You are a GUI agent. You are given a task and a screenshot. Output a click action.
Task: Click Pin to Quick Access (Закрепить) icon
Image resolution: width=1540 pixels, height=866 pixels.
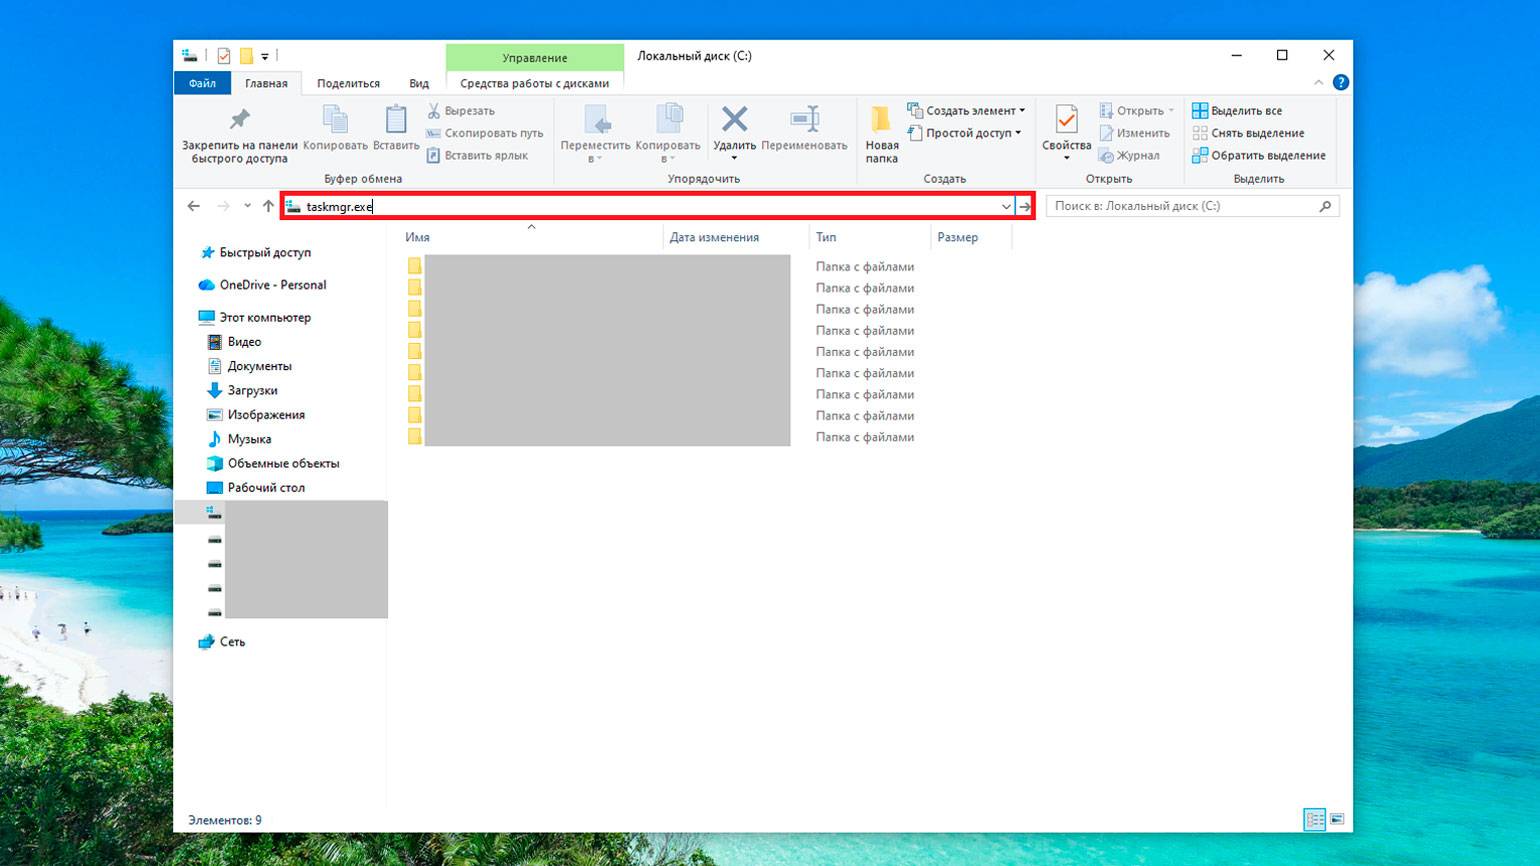click(240, 121)
